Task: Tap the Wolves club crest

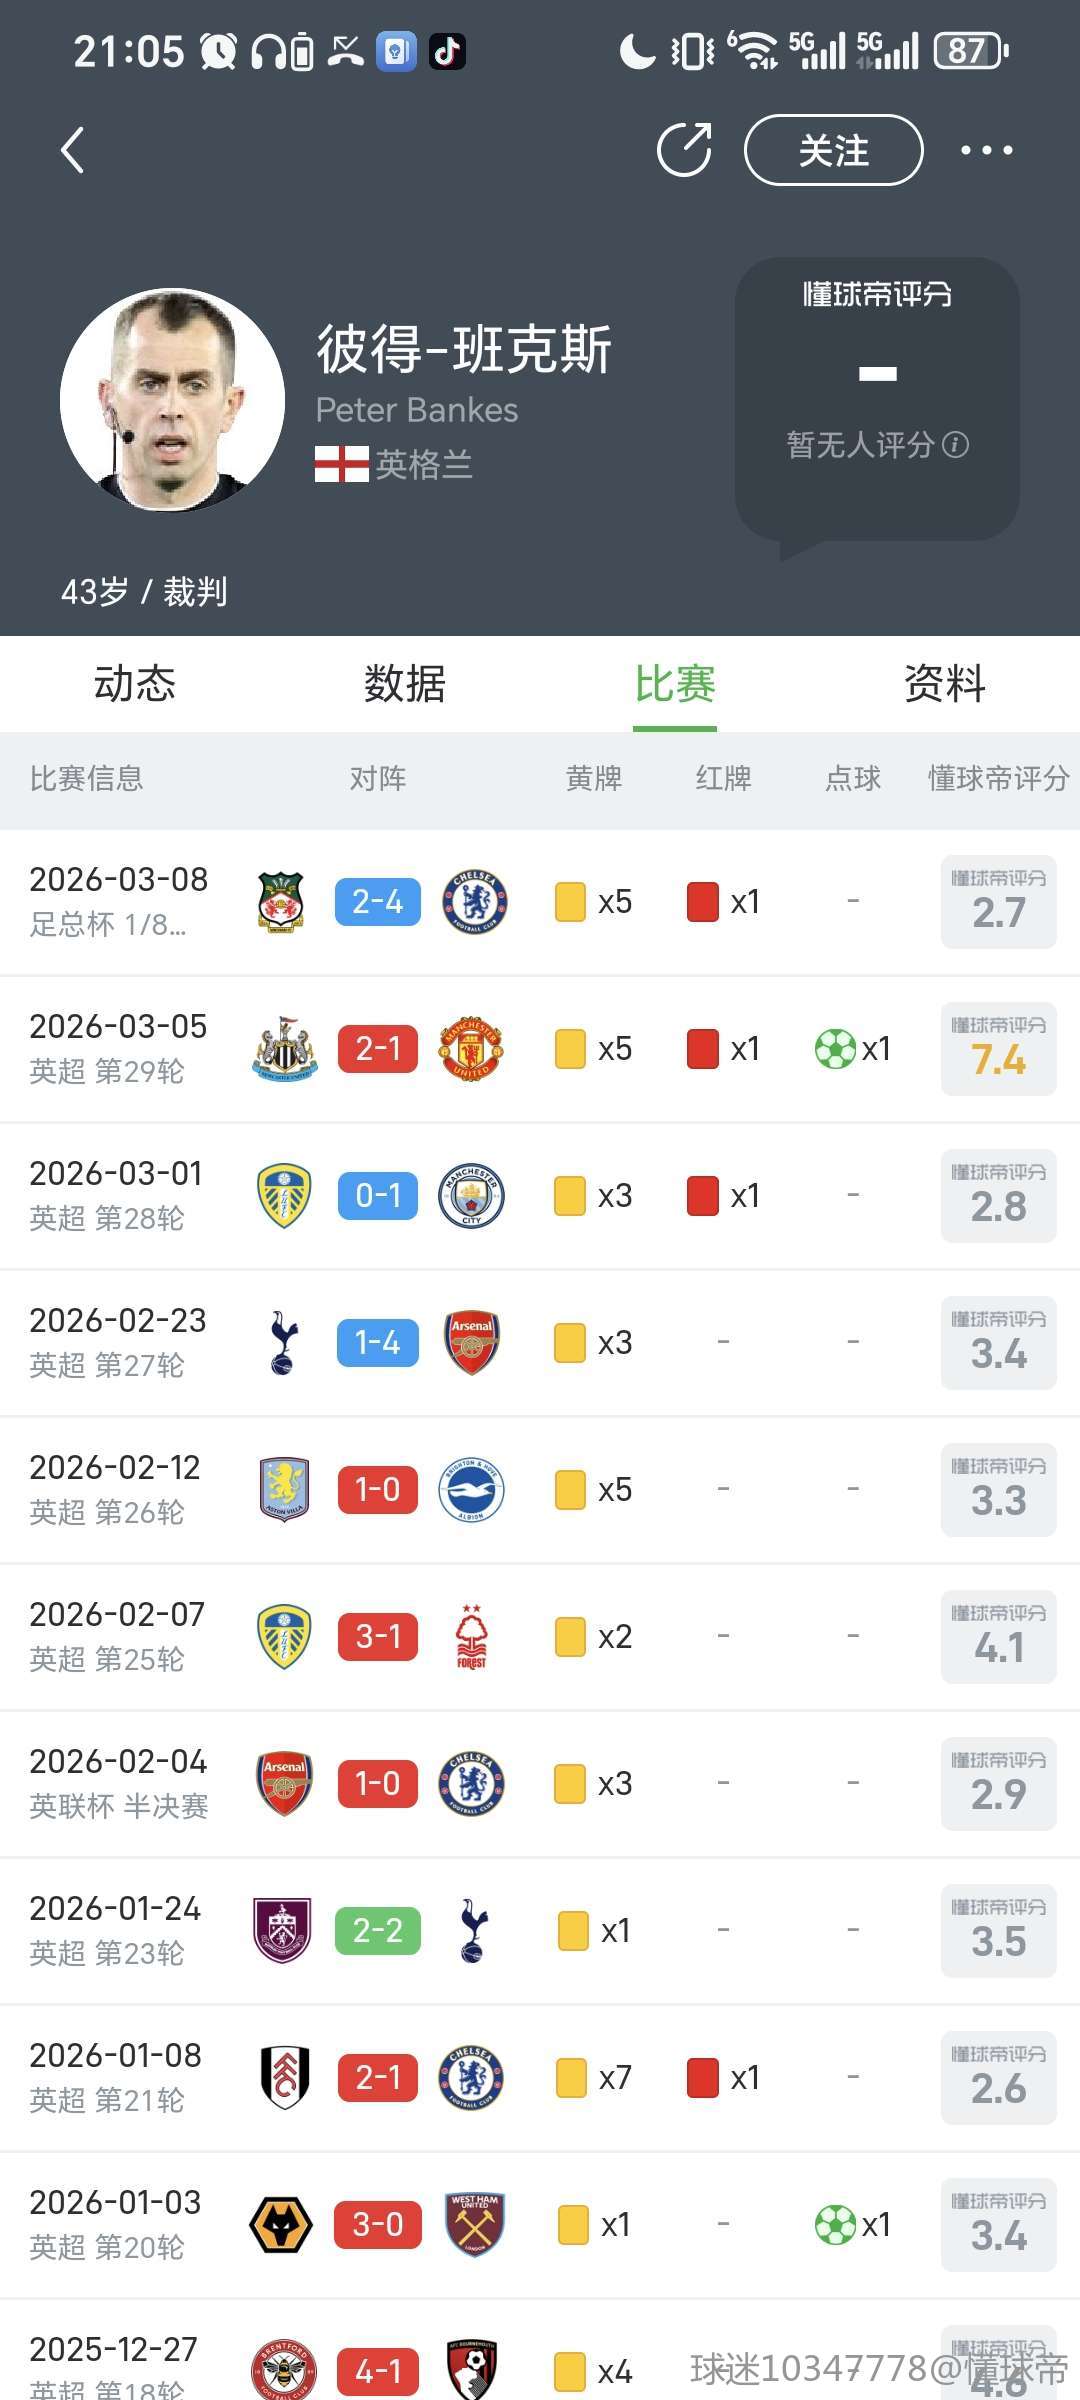Action: pos(281,2225)
